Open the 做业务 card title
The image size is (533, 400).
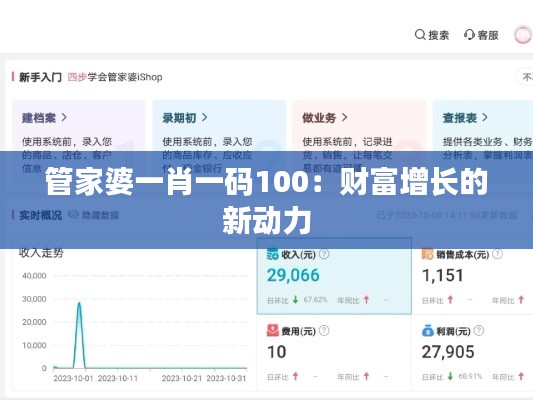(x=319, y=118)
